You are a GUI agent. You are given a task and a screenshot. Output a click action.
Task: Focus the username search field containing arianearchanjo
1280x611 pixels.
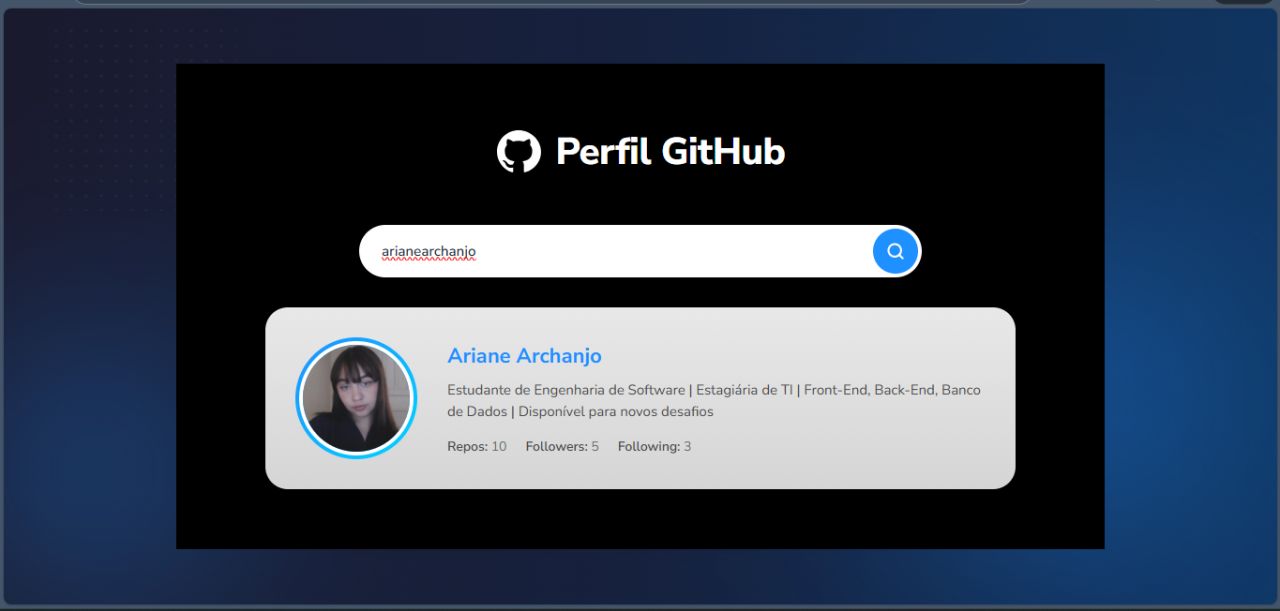click(640, 251)
